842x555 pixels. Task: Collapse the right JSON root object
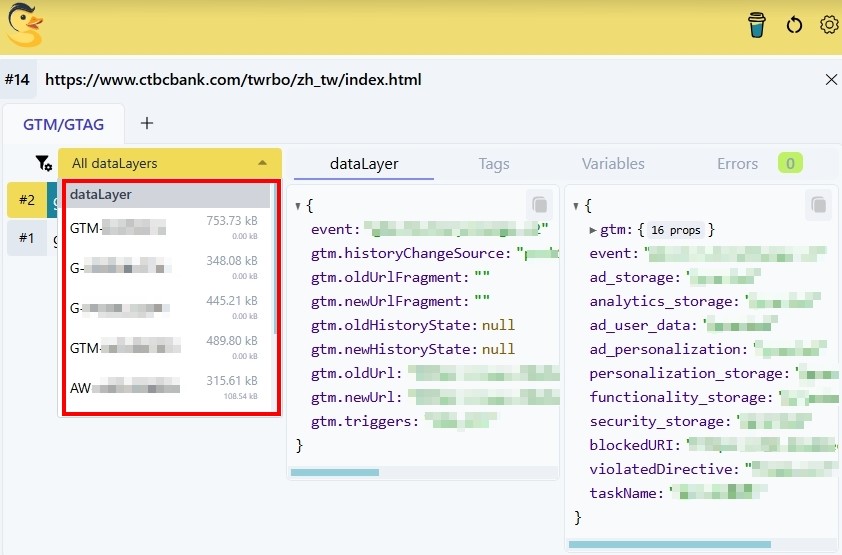point(576,206)
